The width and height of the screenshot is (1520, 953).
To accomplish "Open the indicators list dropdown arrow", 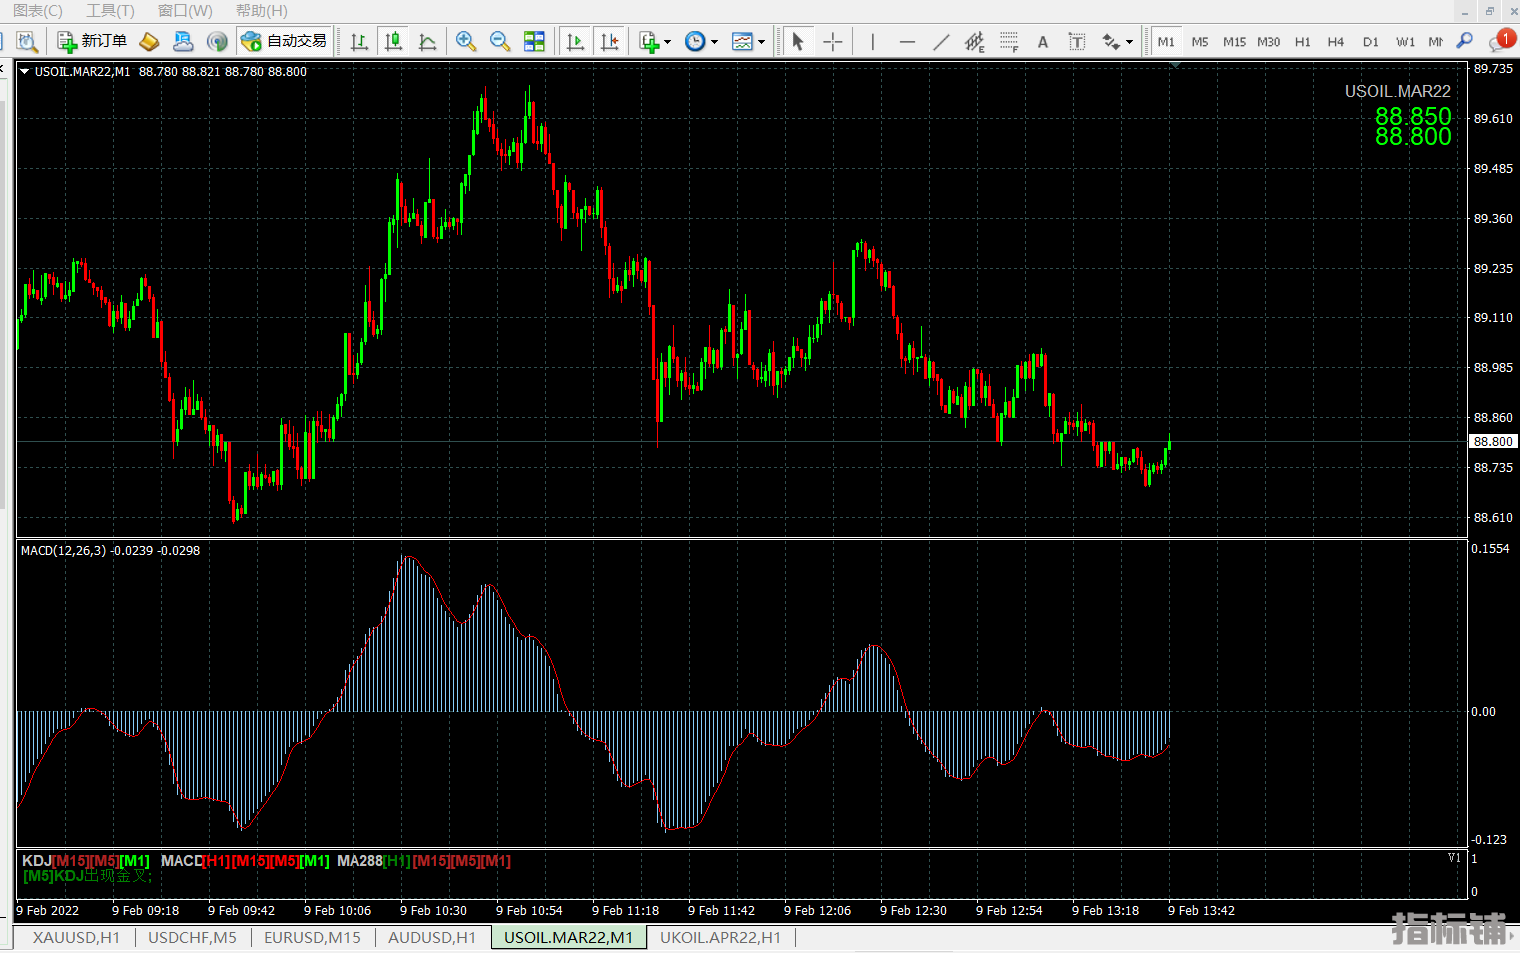I will [x=667, y=42].
